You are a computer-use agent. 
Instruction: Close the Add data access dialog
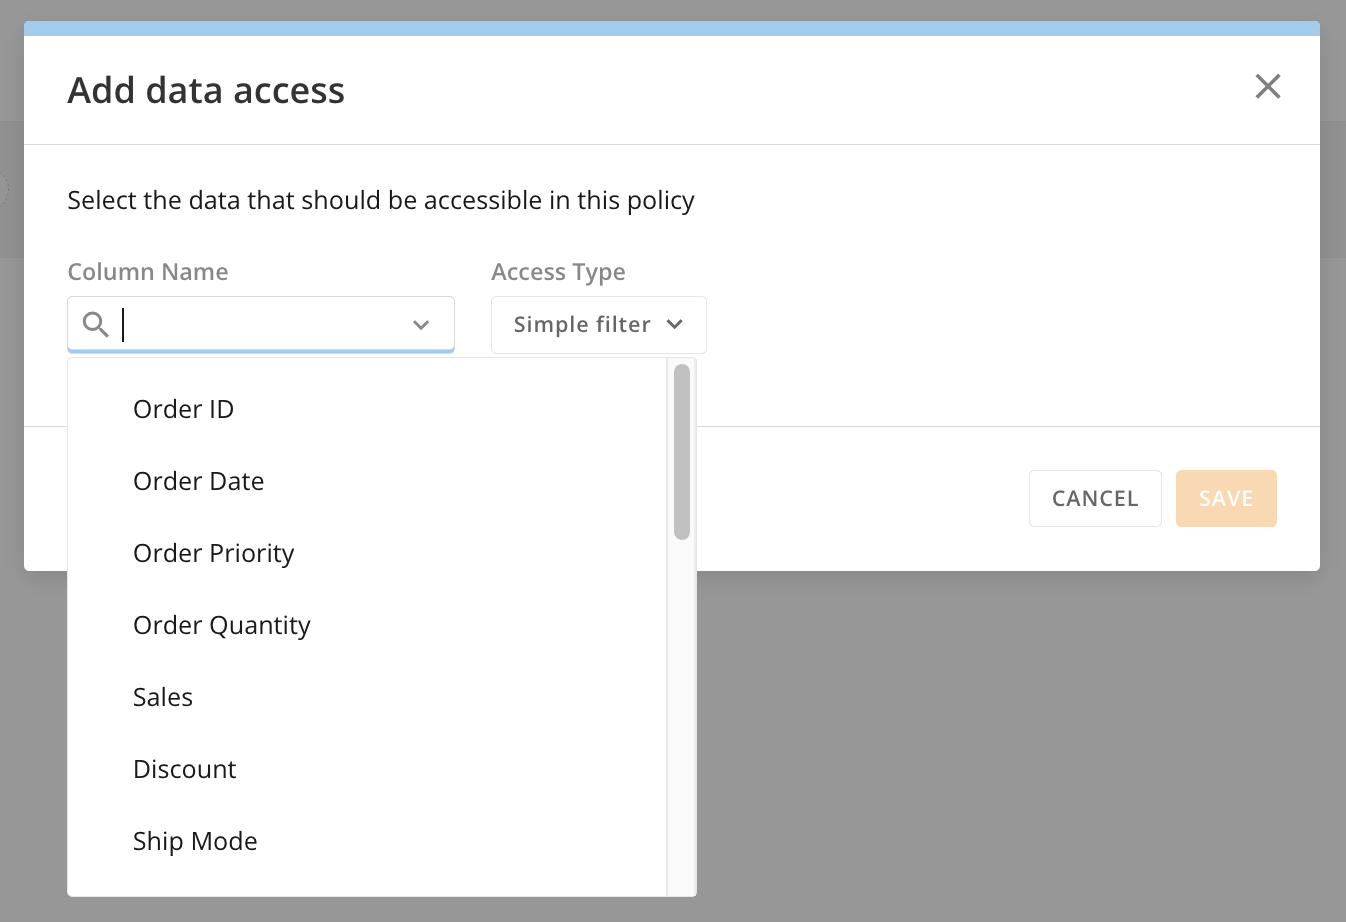pyautogui.click(x=1268, y=87)
